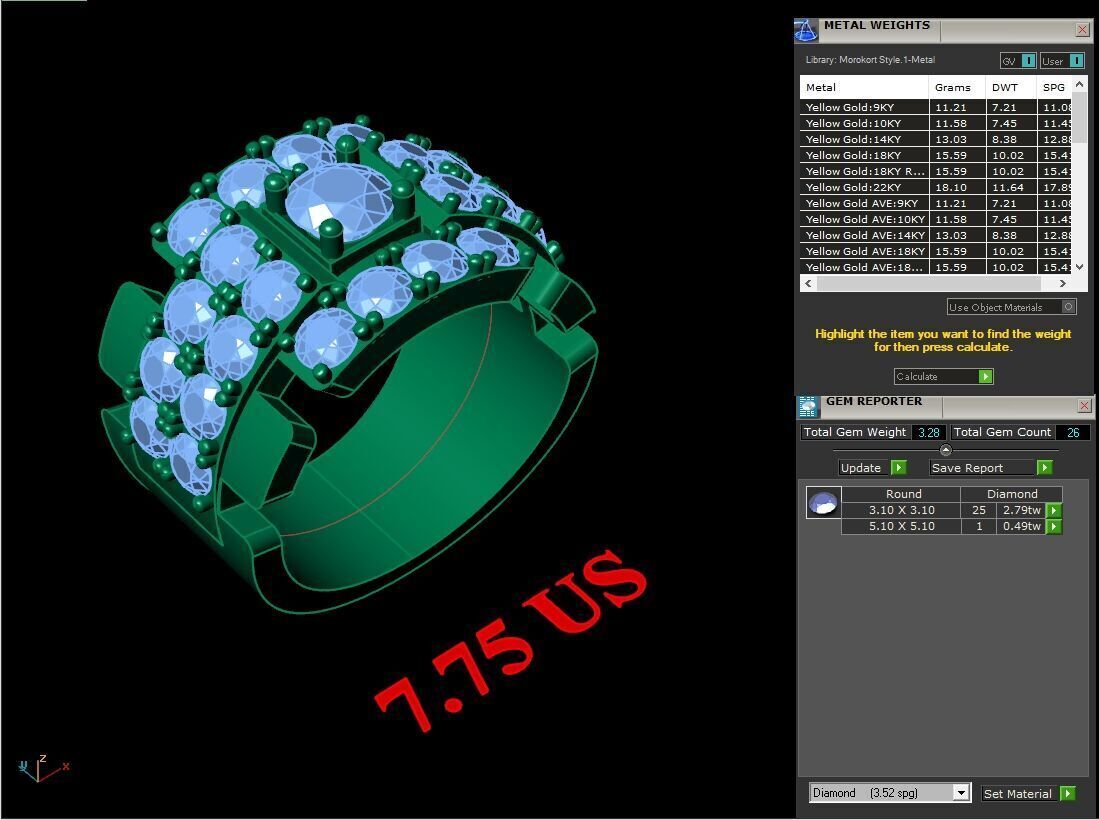Screen dimensions: 1099x820
Task: Click the 25 gem count cell
Action: (x=979, y=510)
